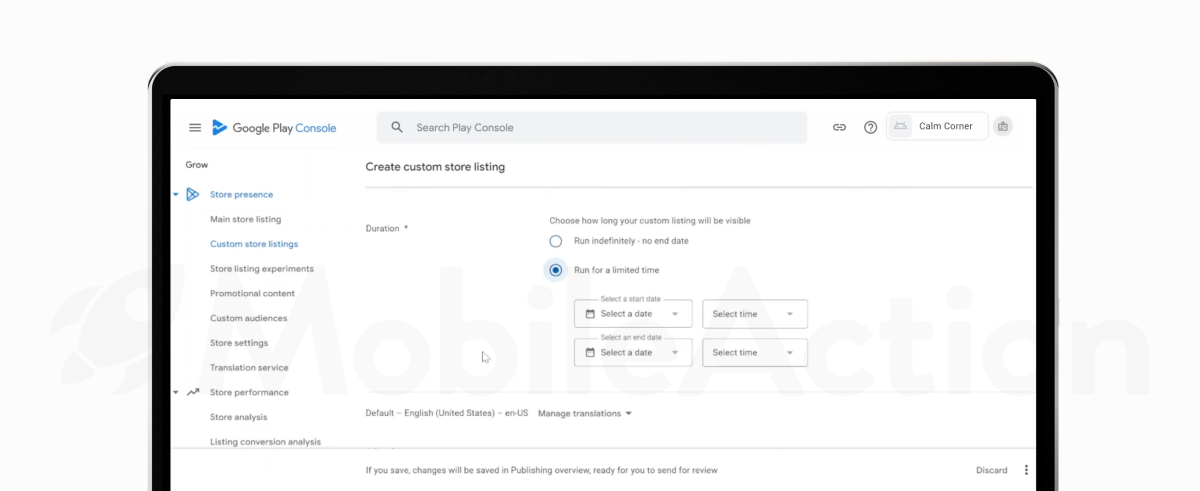Click the link icon in header
The image size is (1200, 491).
[839, 128]
